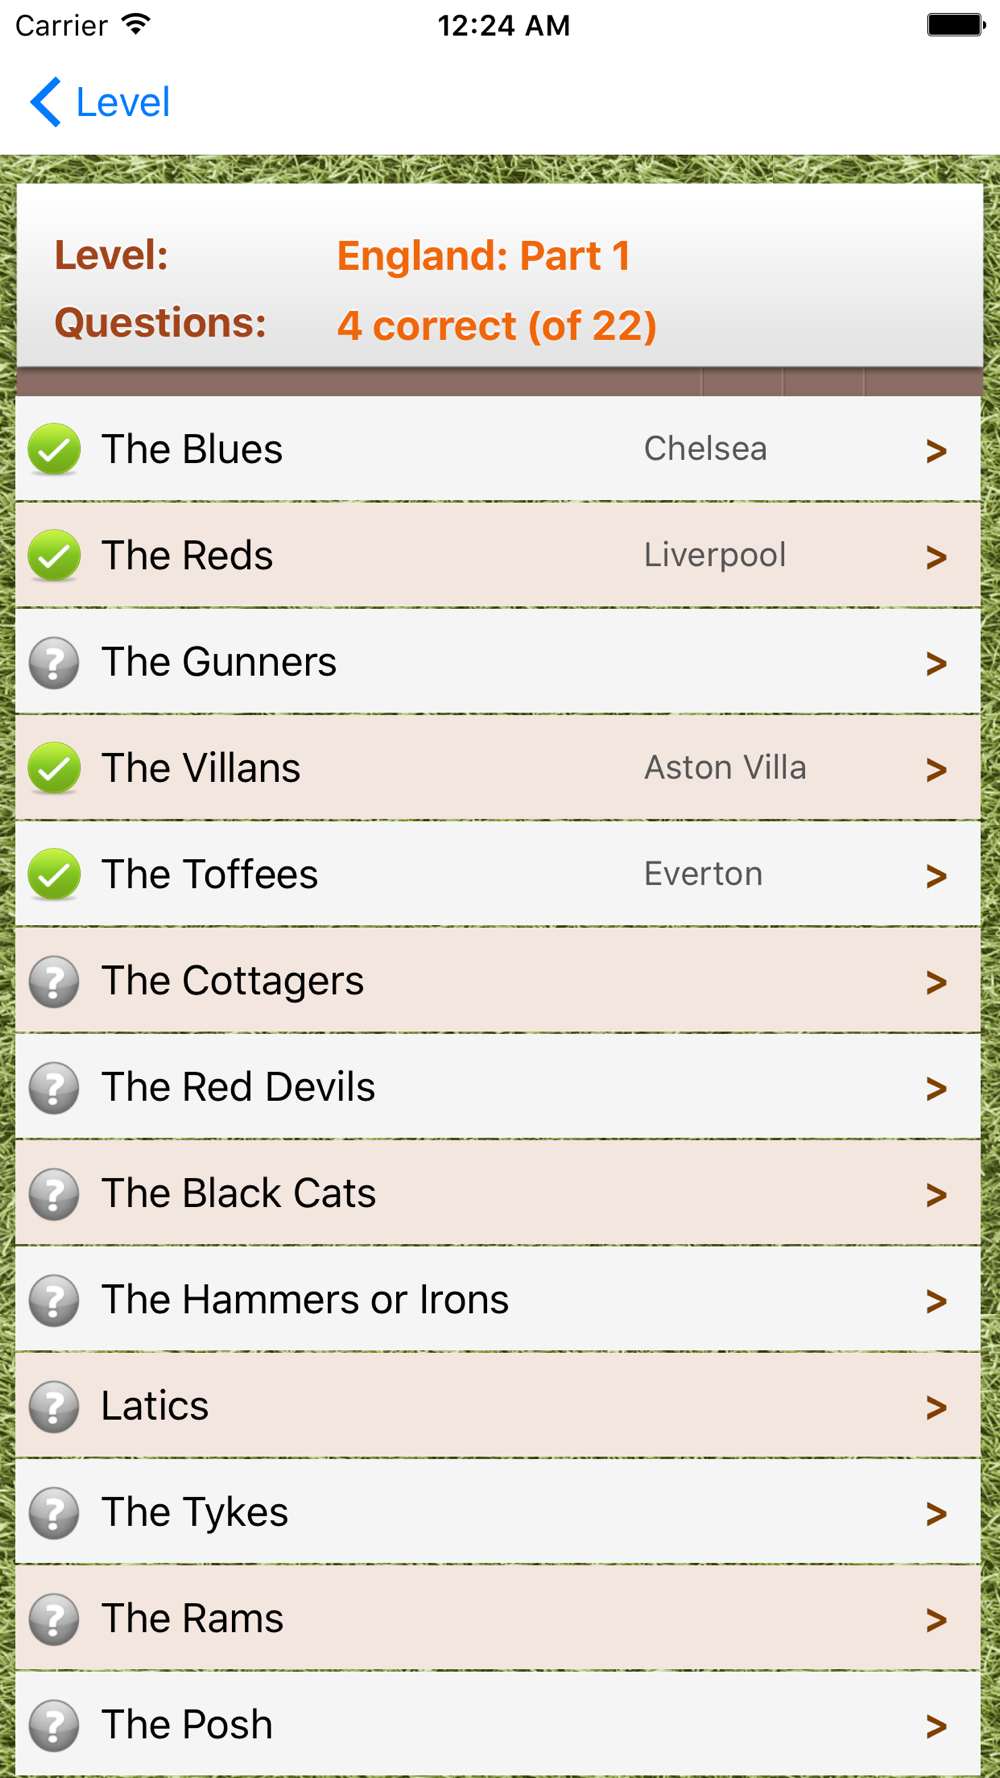Screen dimensions: 1000x1778
Task: Tap the back arrow chevron icon
Action: (46, 102)
